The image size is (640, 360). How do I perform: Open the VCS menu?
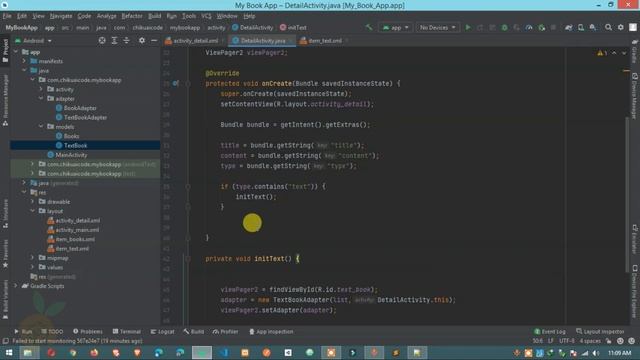pos(206,16)
